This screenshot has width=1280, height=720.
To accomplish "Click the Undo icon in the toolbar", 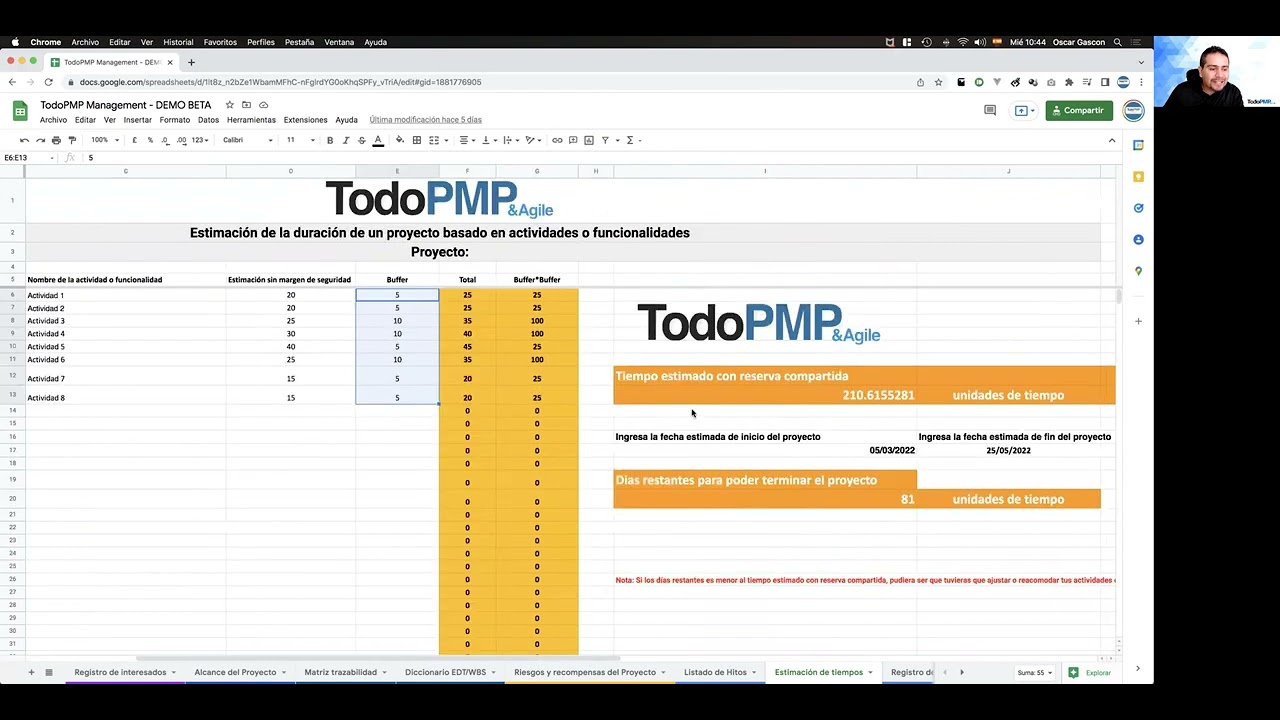I will click(x=24, y=140).
